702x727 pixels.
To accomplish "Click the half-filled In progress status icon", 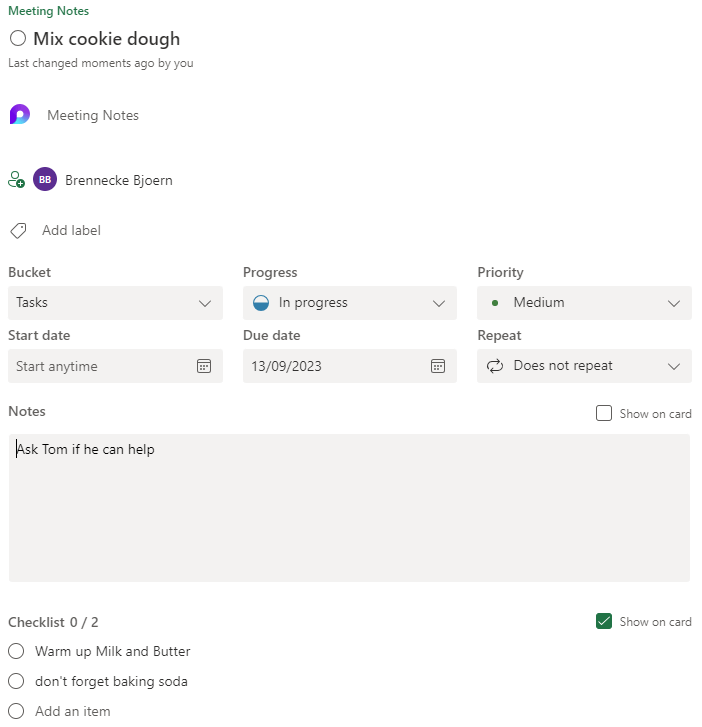I will (x=261, y=303).
